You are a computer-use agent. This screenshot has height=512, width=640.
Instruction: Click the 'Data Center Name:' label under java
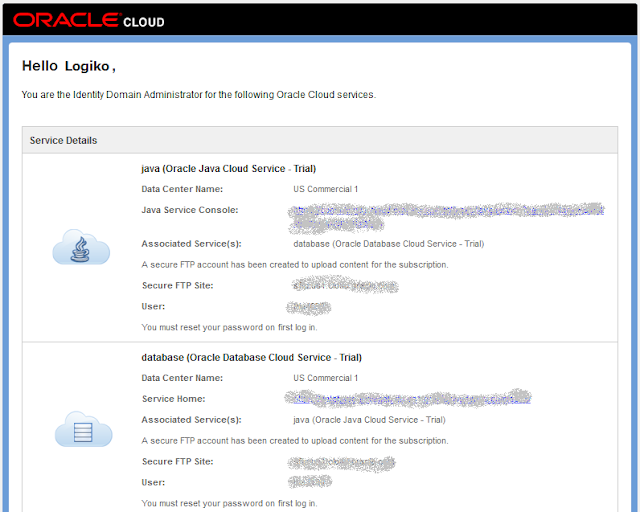point(182,189)
